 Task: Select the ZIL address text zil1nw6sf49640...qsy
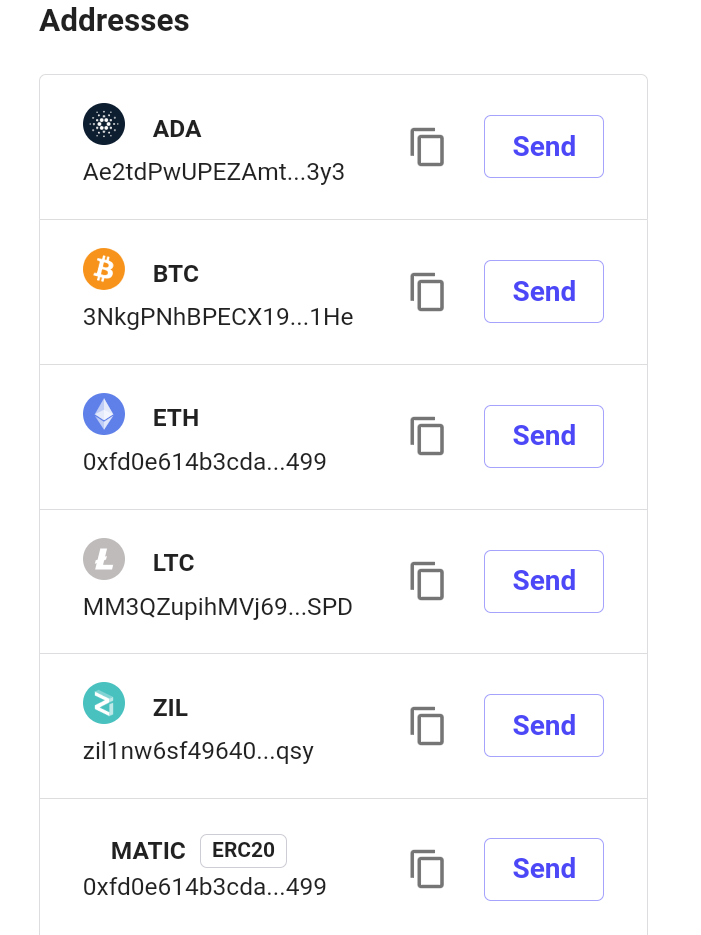[198, 751]
